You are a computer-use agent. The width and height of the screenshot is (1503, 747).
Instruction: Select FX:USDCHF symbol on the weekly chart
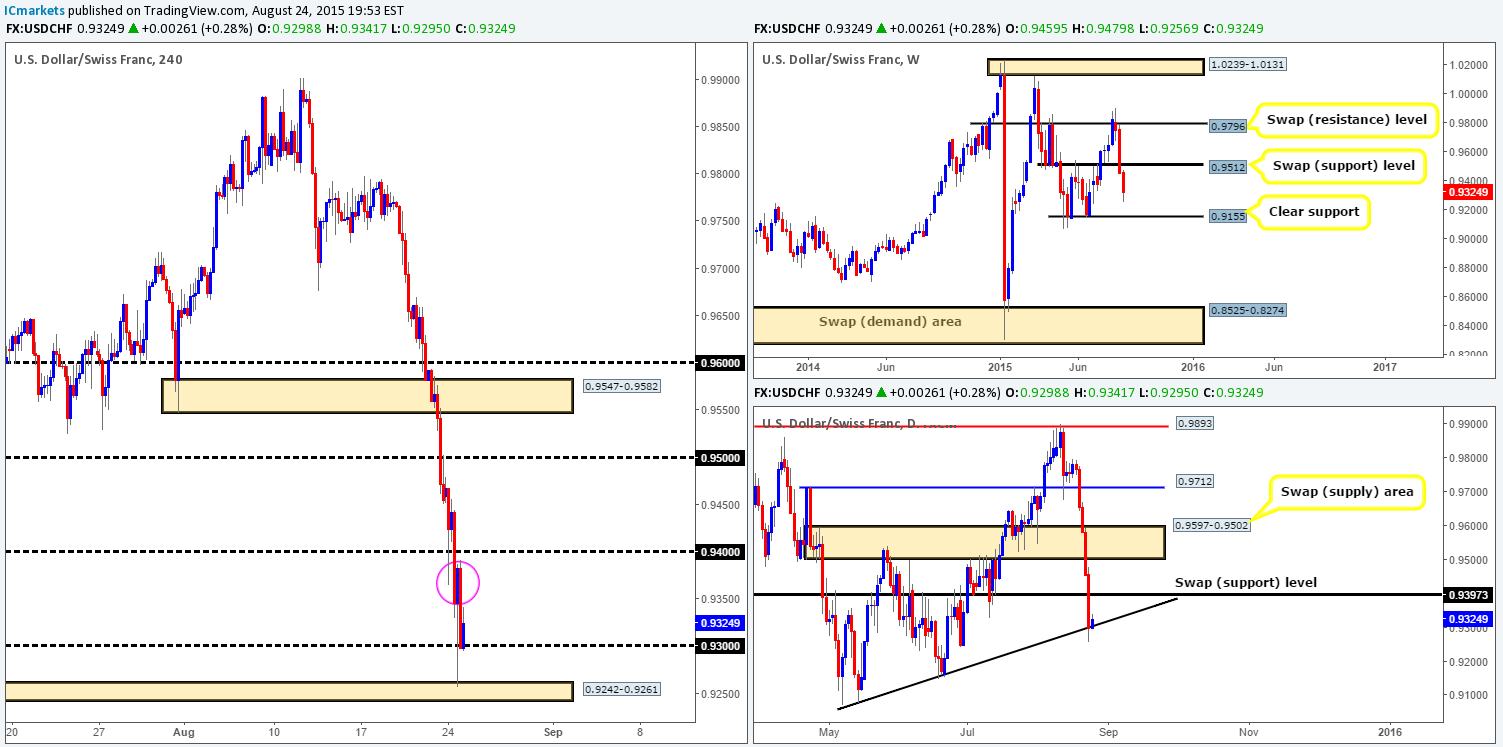click(786, 29)
